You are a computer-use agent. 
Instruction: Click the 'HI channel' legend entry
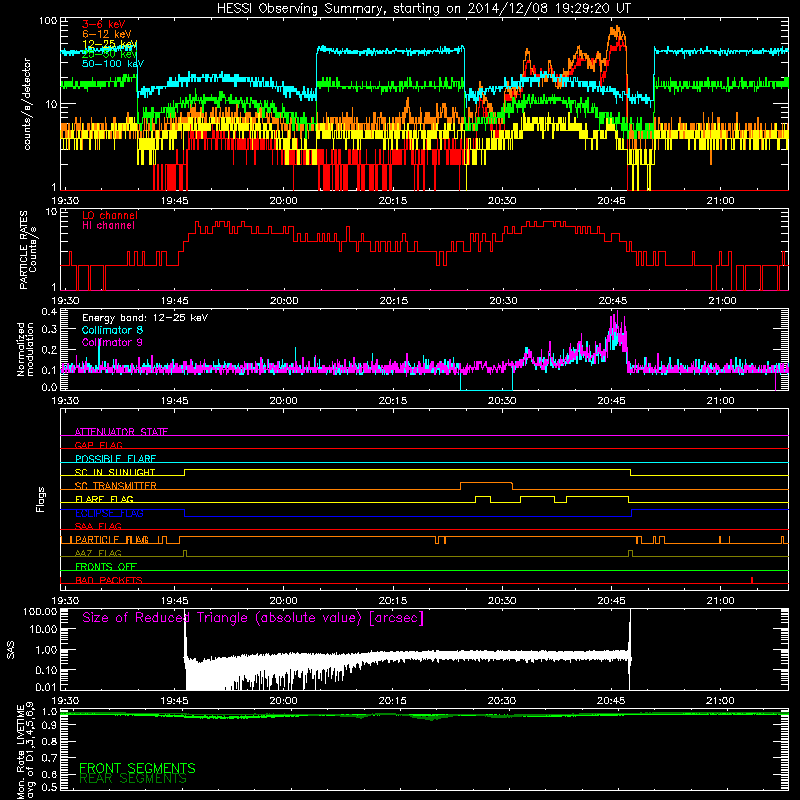[x=108, y=226]
